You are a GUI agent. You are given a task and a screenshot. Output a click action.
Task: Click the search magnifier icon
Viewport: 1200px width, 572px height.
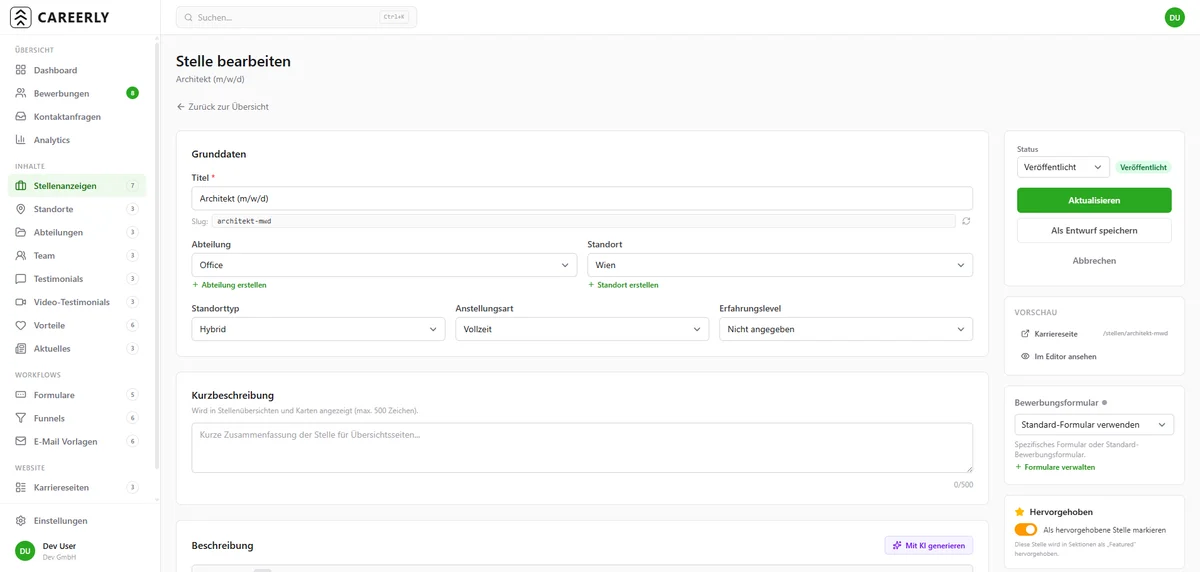[x=188, y=17]
